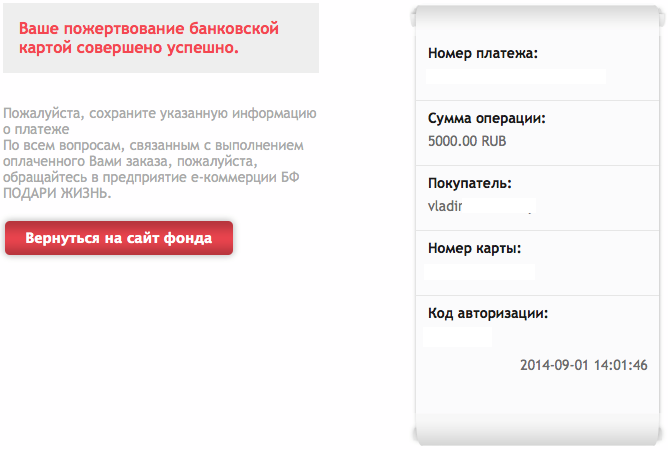Click the curled bottom edge of the receipt
The width and height of the screenshot is (668, 450).
click(535, 434)
